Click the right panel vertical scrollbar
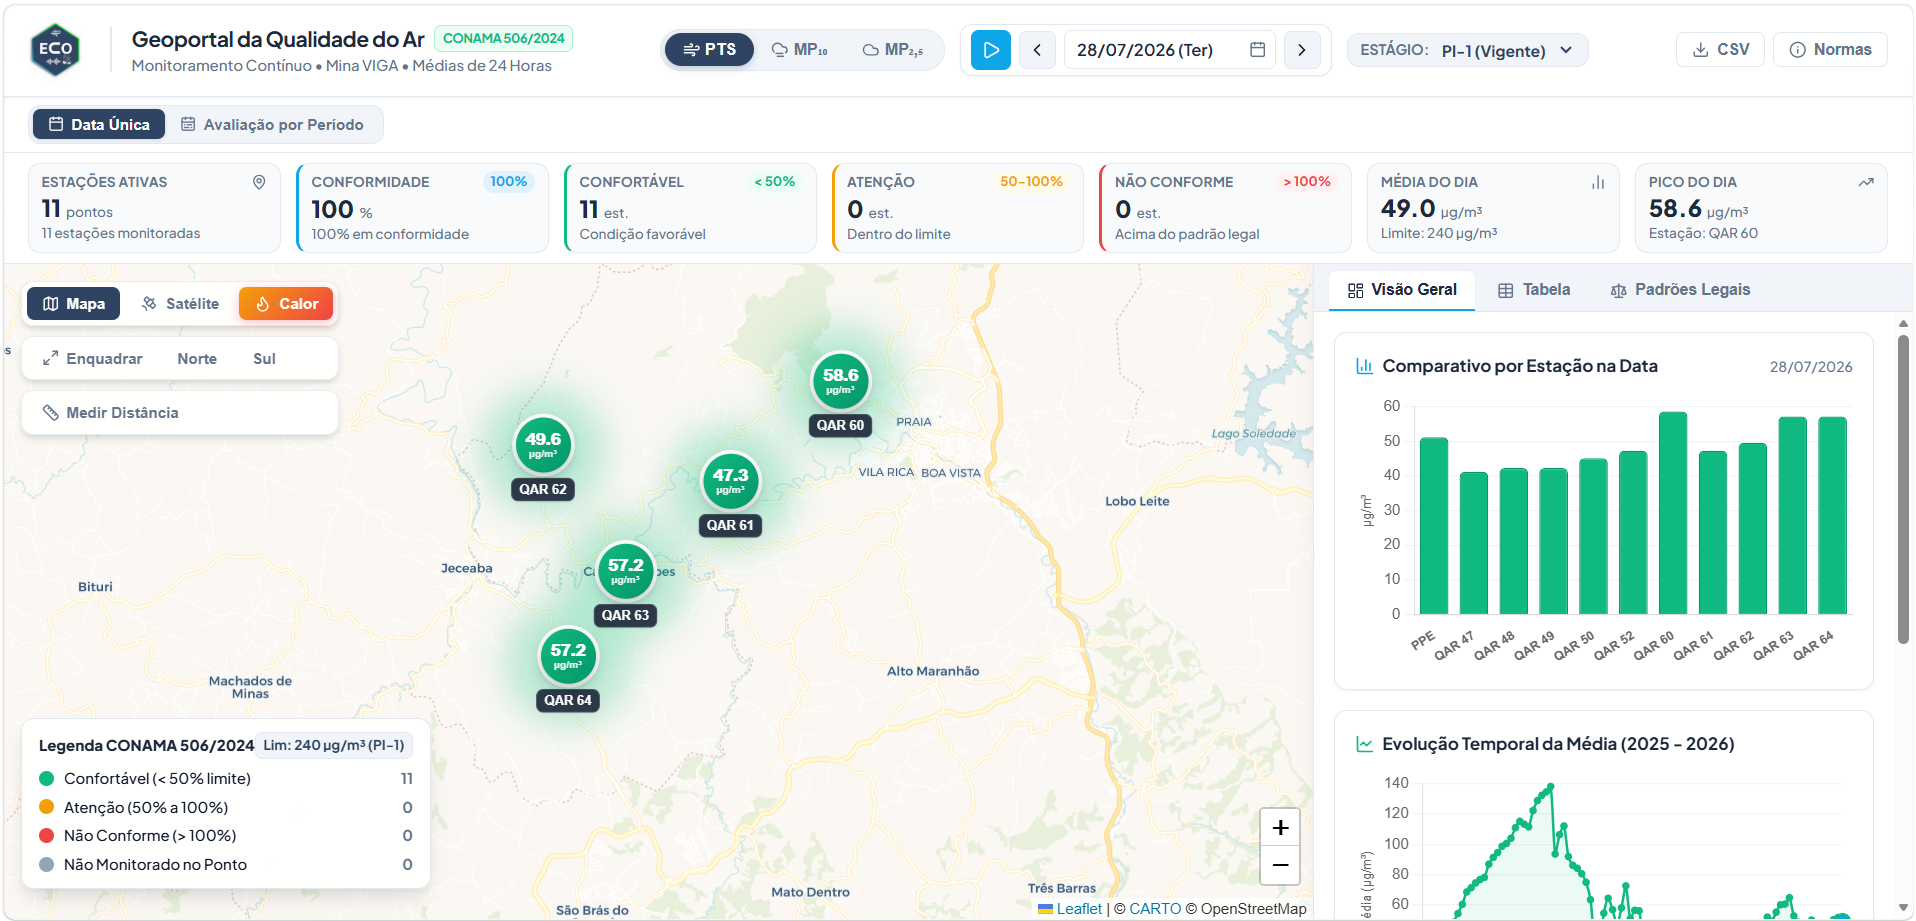The image size is (1916, 921). click(1903, 490)
